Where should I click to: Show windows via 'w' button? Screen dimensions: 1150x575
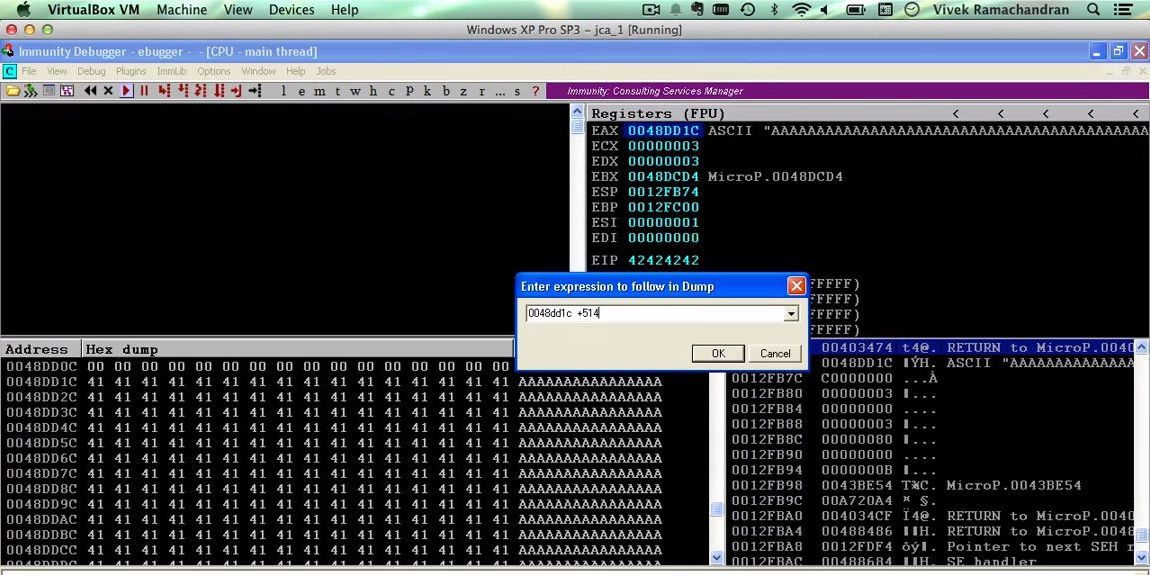[355, 91]
